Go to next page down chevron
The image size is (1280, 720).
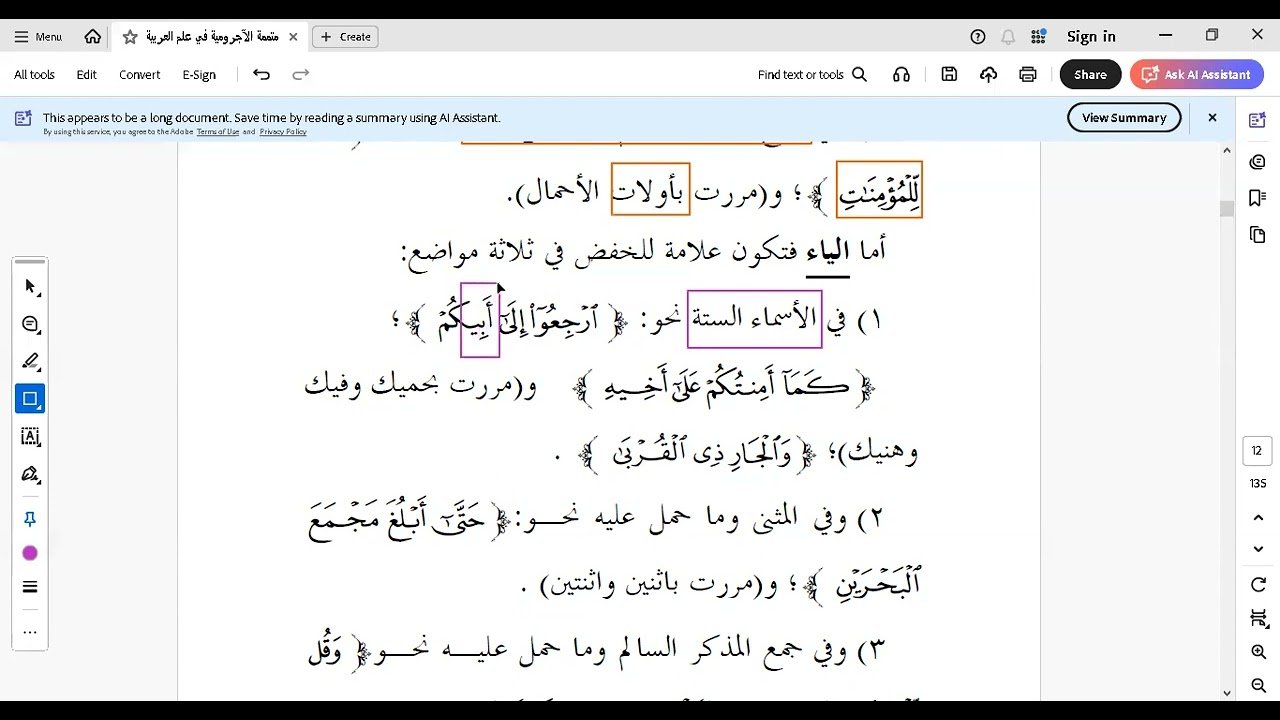click(x=1258, y=549)
